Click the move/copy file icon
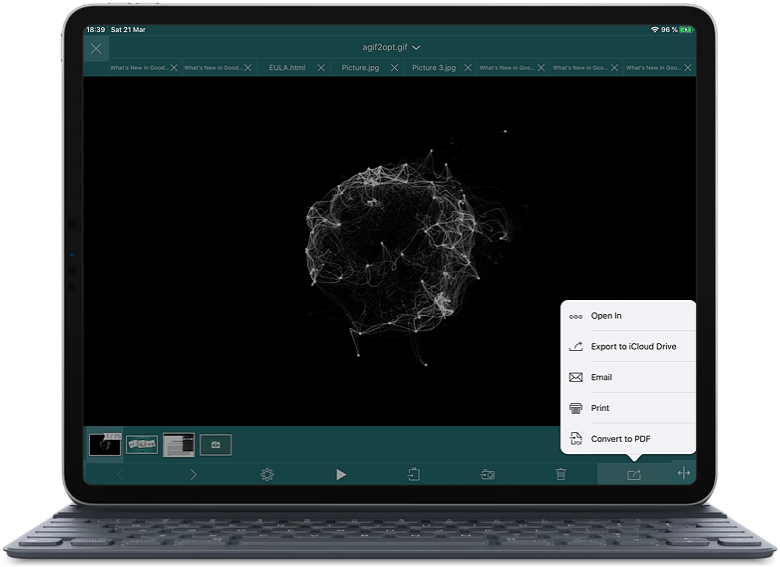Viewport: 780px width, 567px height. 414,474
